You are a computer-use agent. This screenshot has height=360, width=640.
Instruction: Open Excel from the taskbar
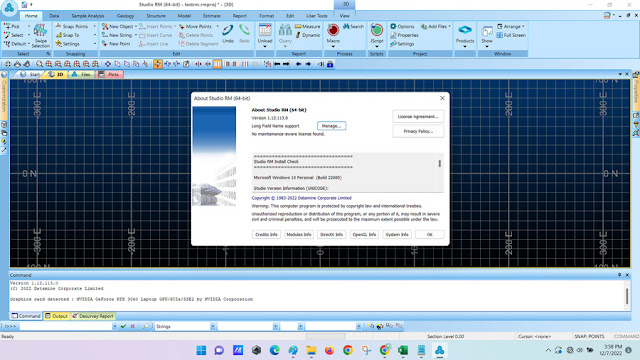(403, 350)
